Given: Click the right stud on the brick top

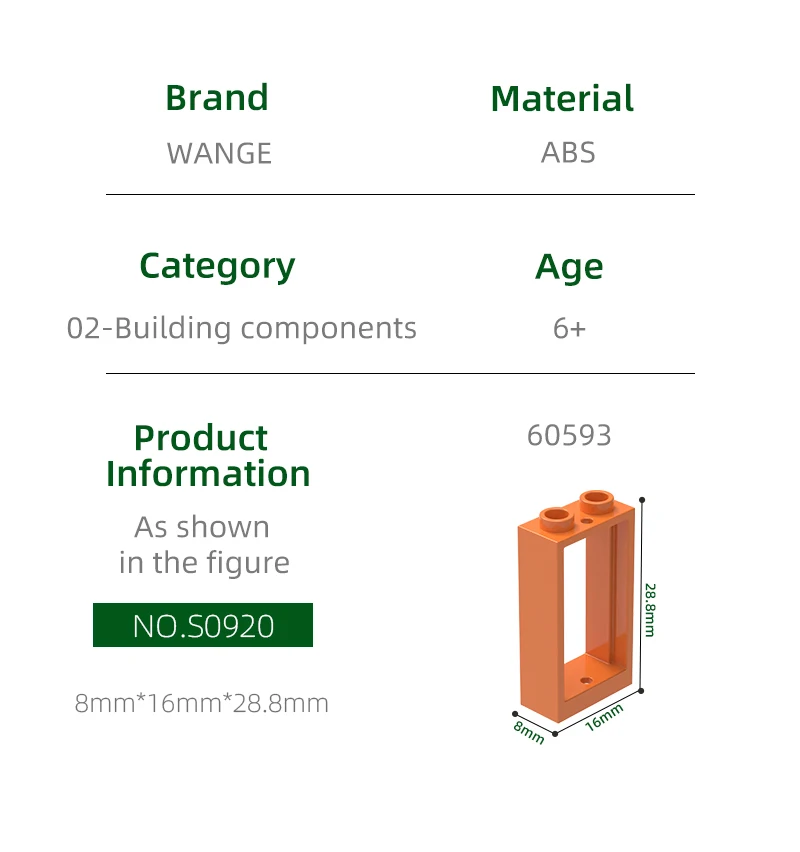Looking at the screenshot, I should [597, 498].
